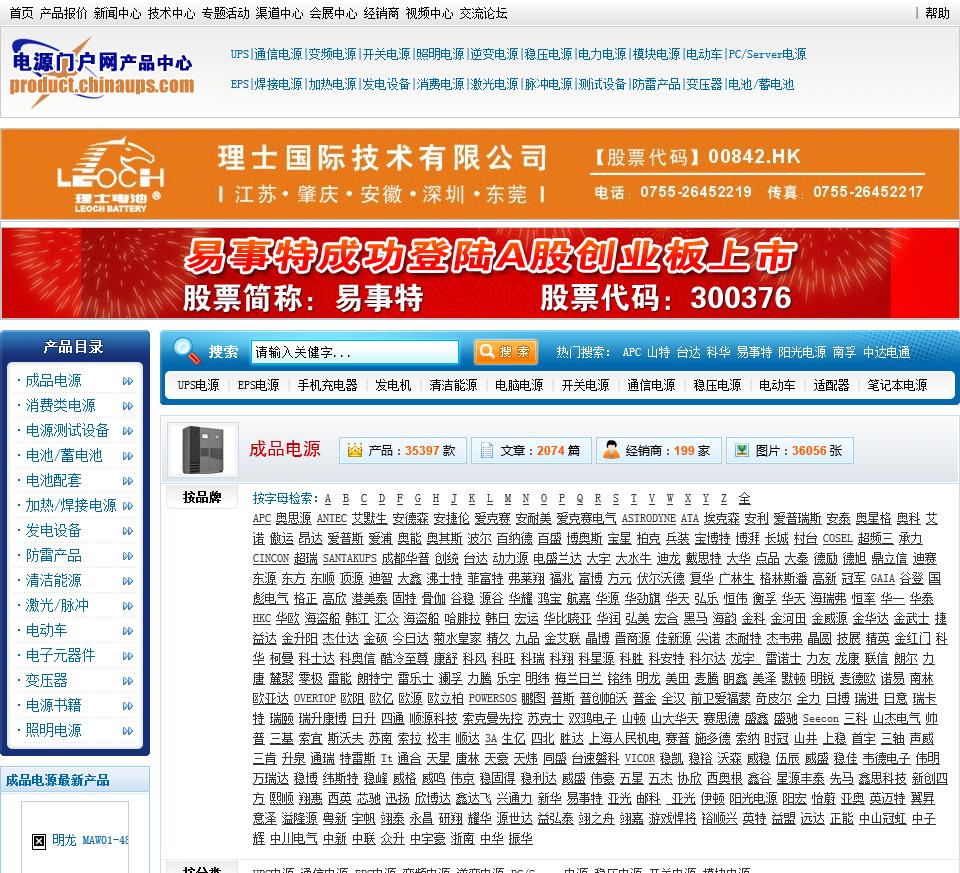Viewport: 960px width, 873px height.
Task: Expand arrow next to 电动车 in catalog
Action: (128, 631)
